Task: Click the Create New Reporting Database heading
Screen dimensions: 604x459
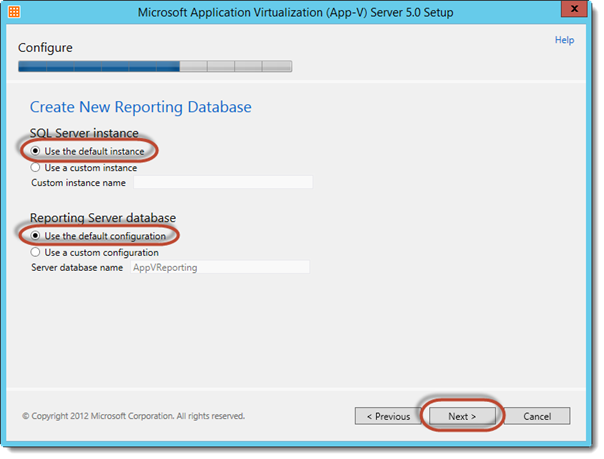Action: (141, 107)
